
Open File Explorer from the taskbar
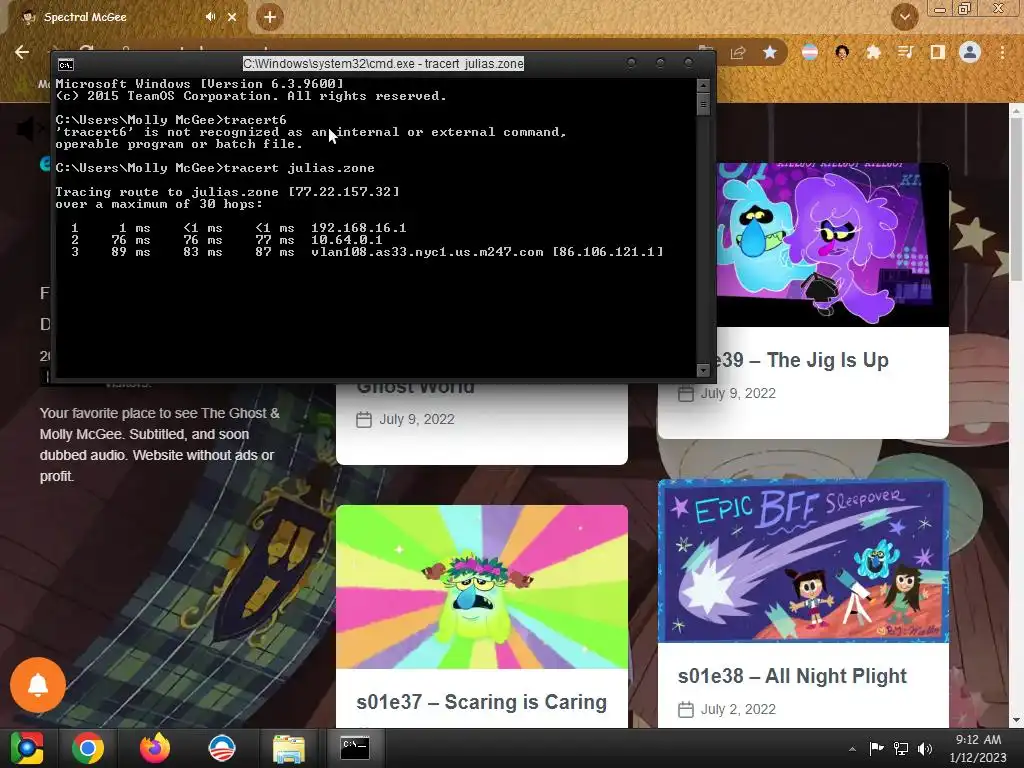pyautogui.click(x=289, y=748)
